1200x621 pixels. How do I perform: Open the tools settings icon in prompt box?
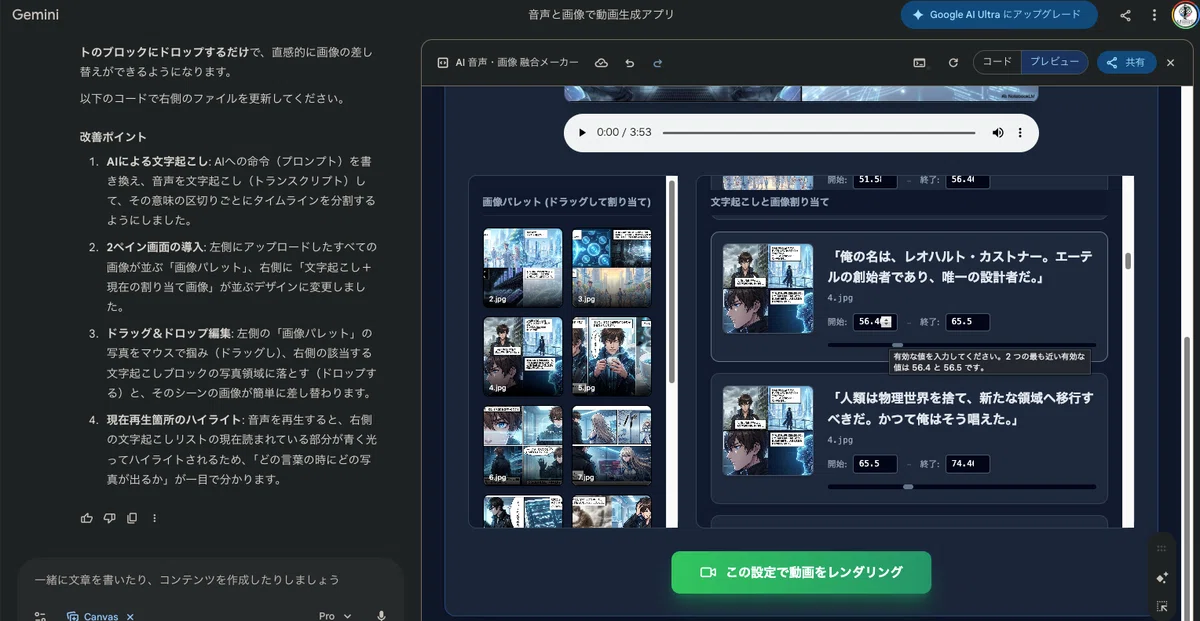[40, 616]
